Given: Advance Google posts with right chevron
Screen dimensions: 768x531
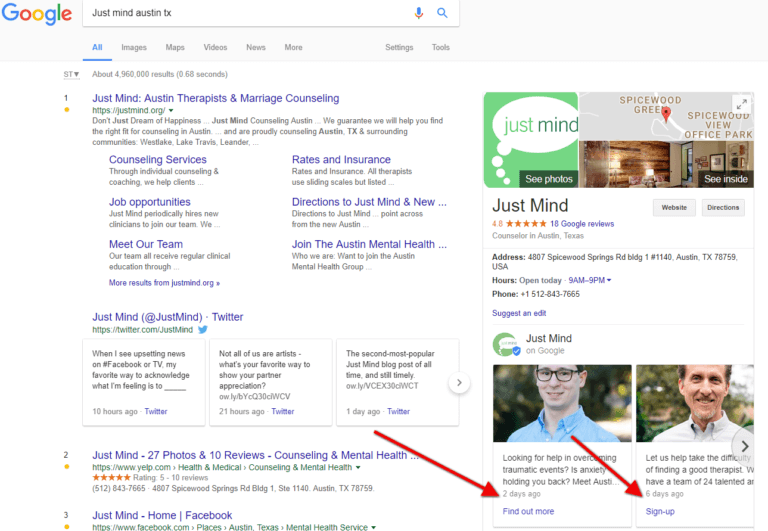Looking at the screenshot, I should click(x=744, y=446).
